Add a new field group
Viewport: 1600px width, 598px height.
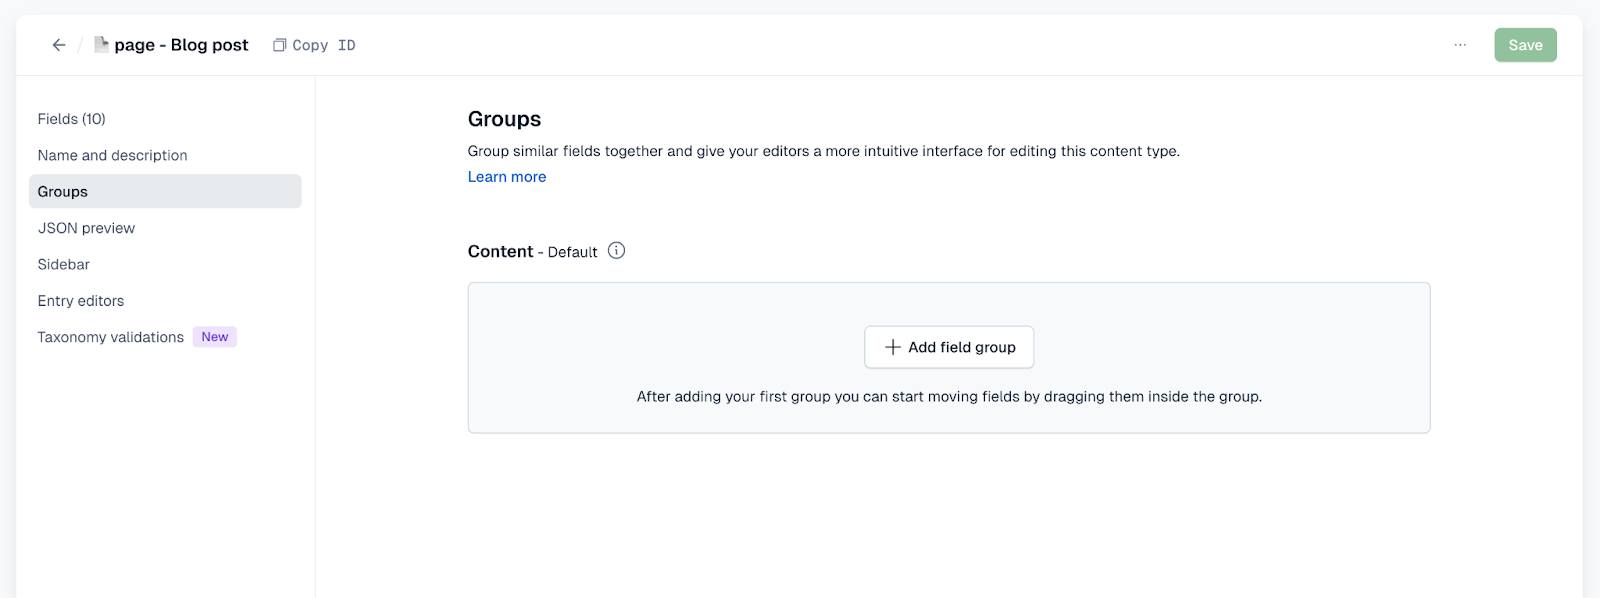[x=949, y=347]
